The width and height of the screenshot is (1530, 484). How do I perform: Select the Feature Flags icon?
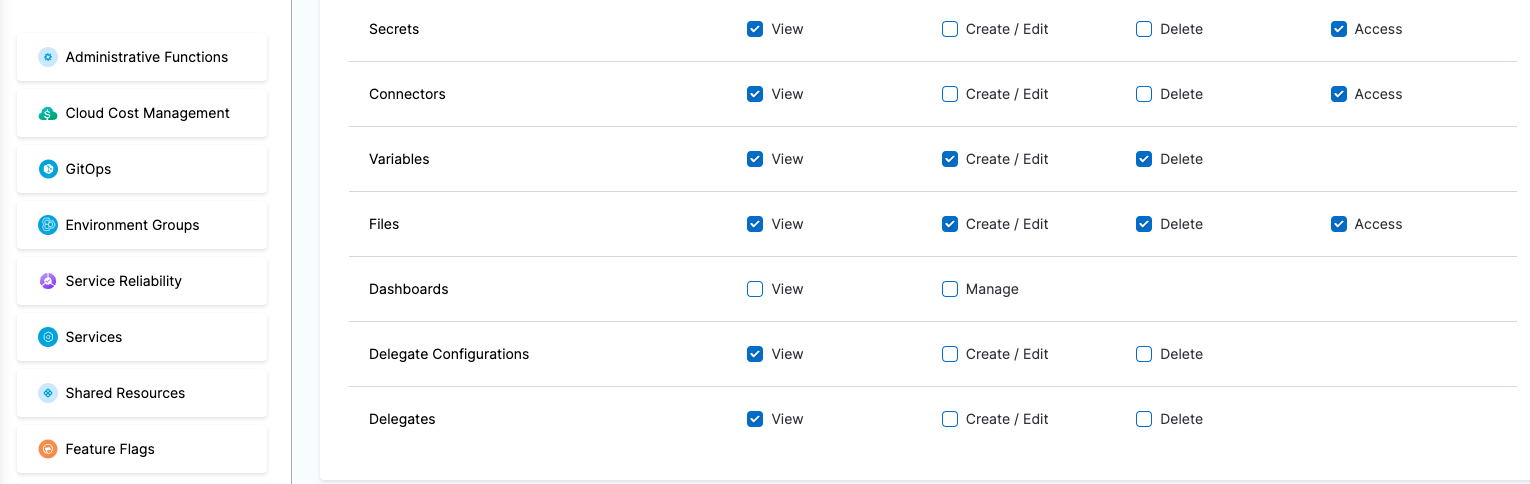click(48, 449)
